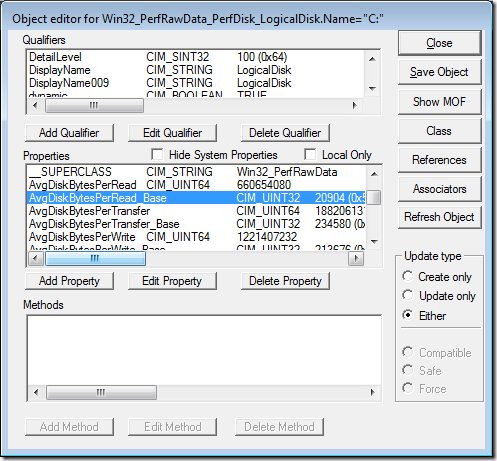Screen dimensions: 497x461
Task: Click the Qualifiers list down scroll arrow
Action: tap(372, 89)
